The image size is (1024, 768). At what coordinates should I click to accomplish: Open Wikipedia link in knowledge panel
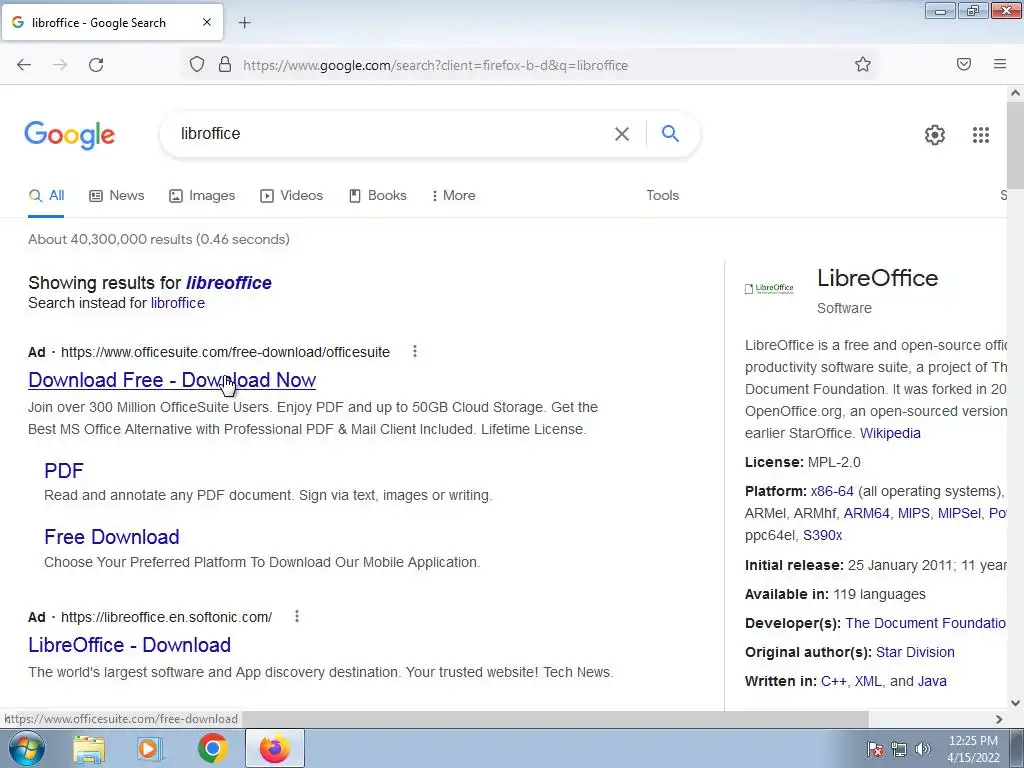point(890,433)
